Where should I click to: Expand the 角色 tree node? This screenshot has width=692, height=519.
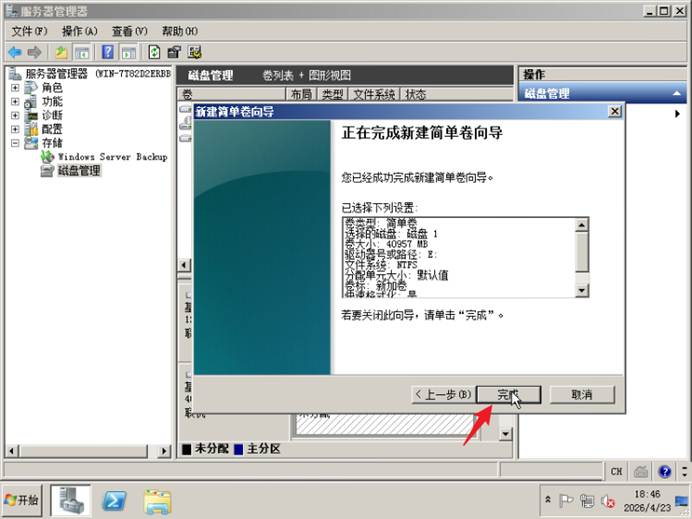pos(15,88)
